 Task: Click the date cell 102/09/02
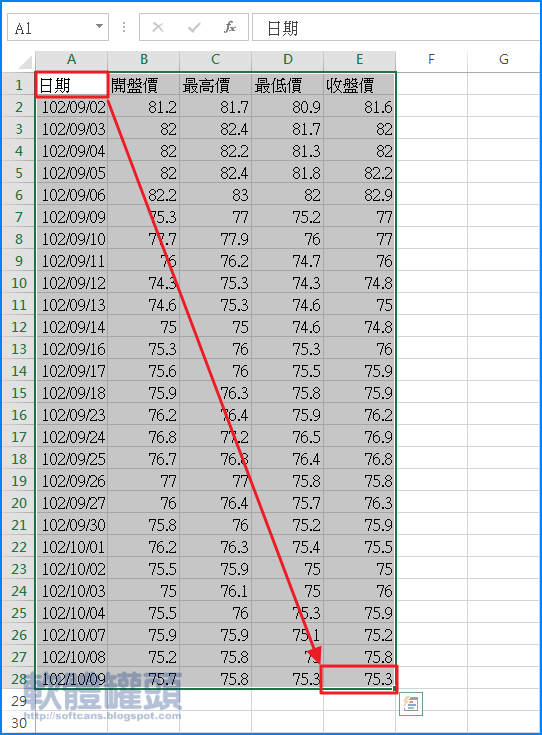[x=71, y=107]
